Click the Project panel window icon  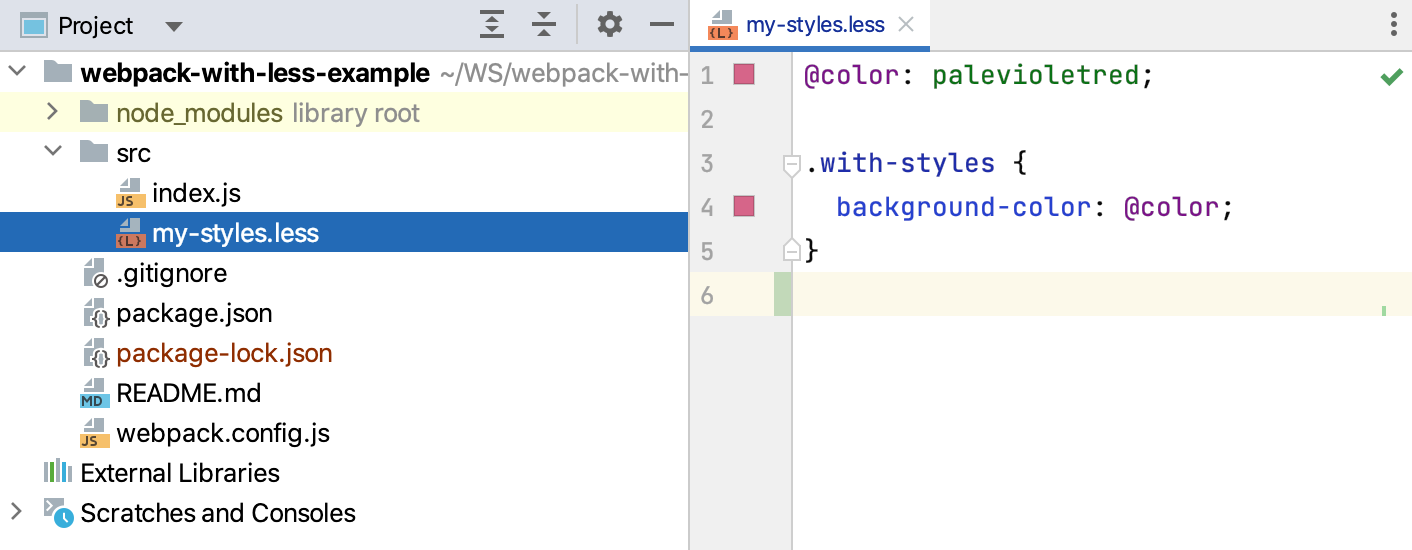(x=34, y=25)
